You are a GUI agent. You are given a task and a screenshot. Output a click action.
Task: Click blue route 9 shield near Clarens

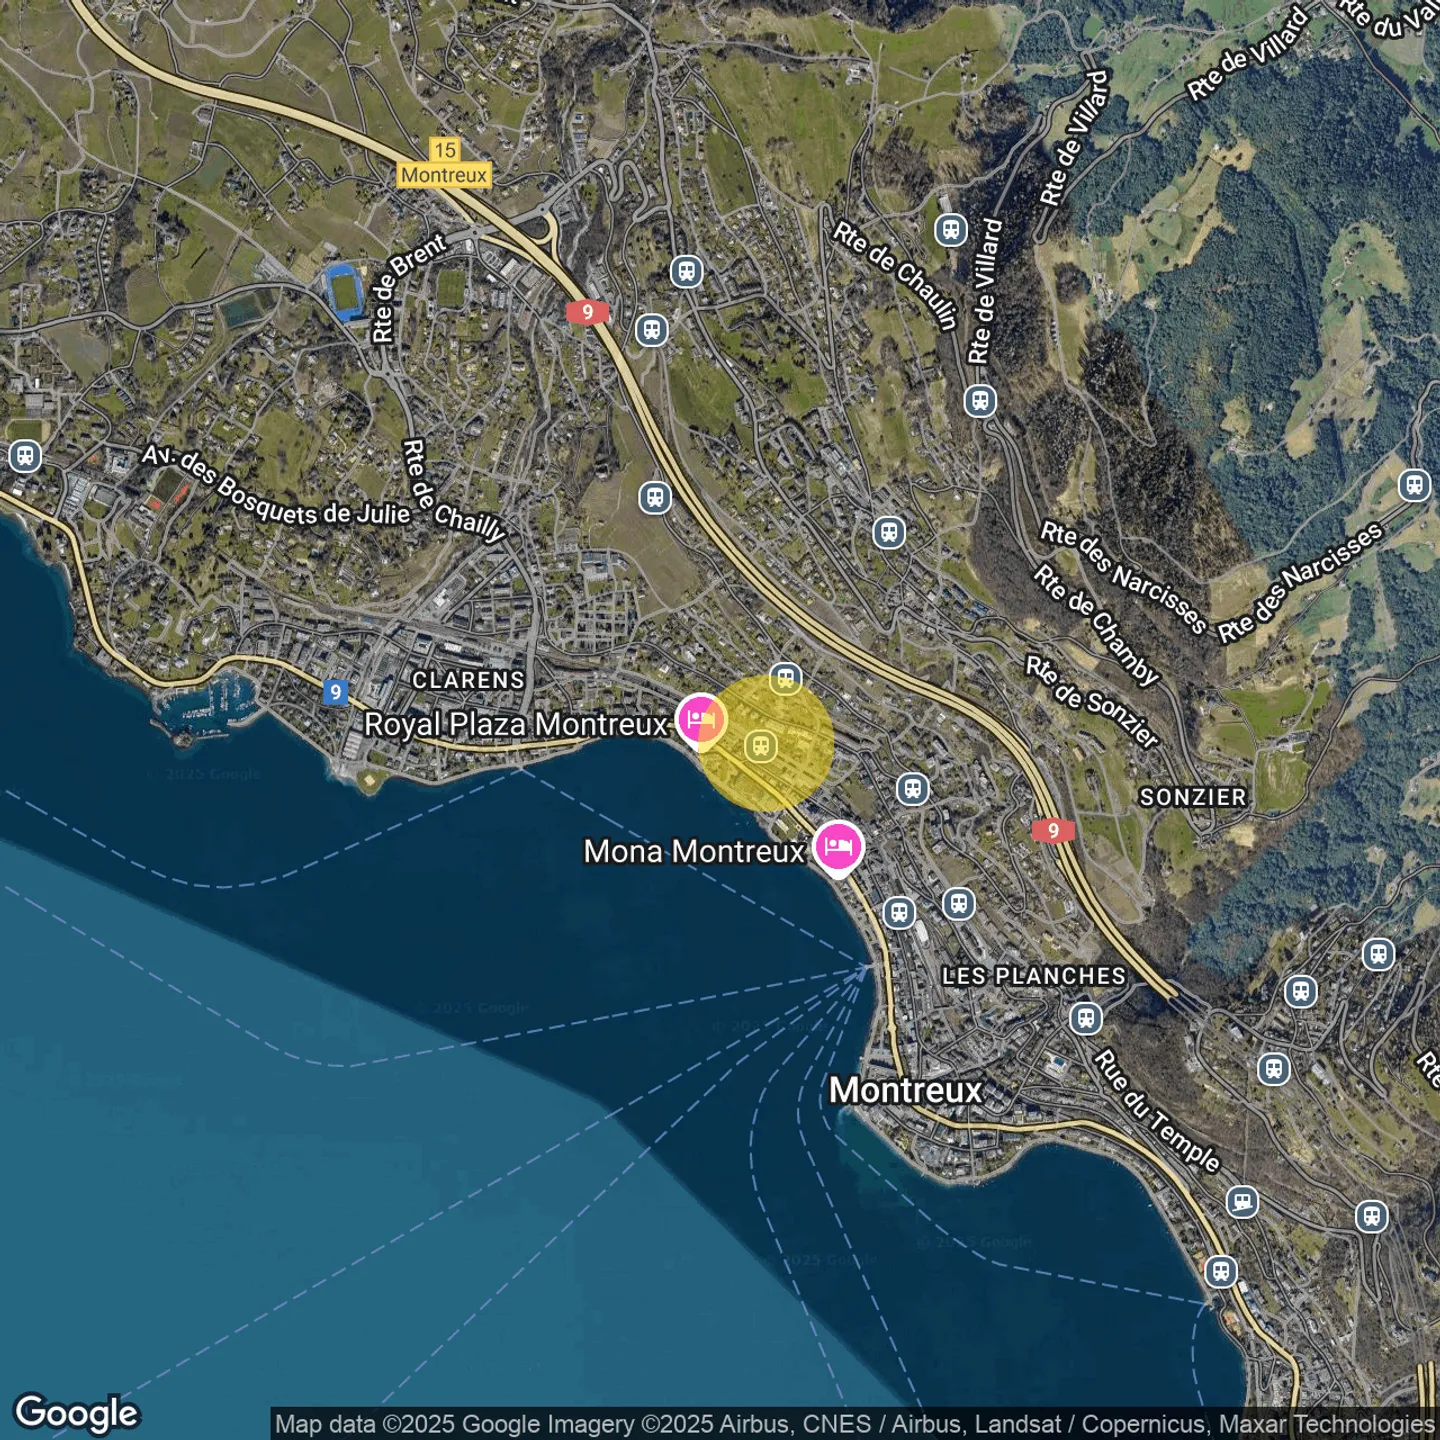pyautogui.click(x=335, y=692)
